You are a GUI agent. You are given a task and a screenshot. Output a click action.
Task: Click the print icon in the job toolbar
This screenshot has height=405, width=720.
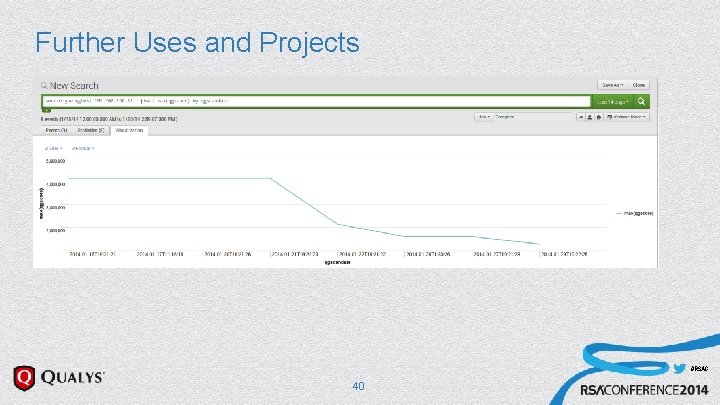[598, 117]
